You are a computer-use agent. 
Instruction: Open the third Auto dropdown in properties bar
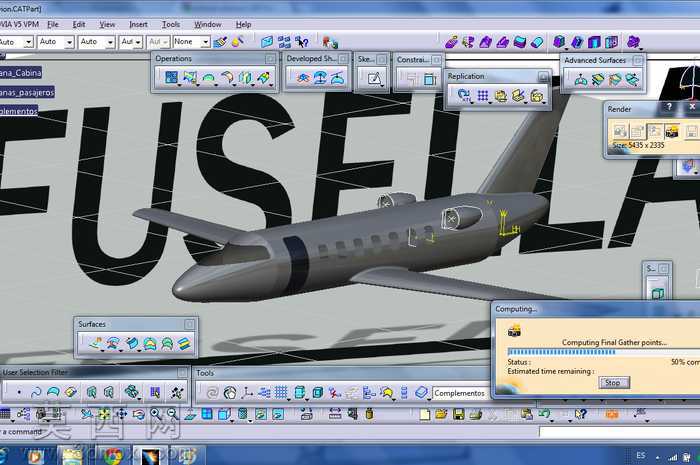[110, 42]
